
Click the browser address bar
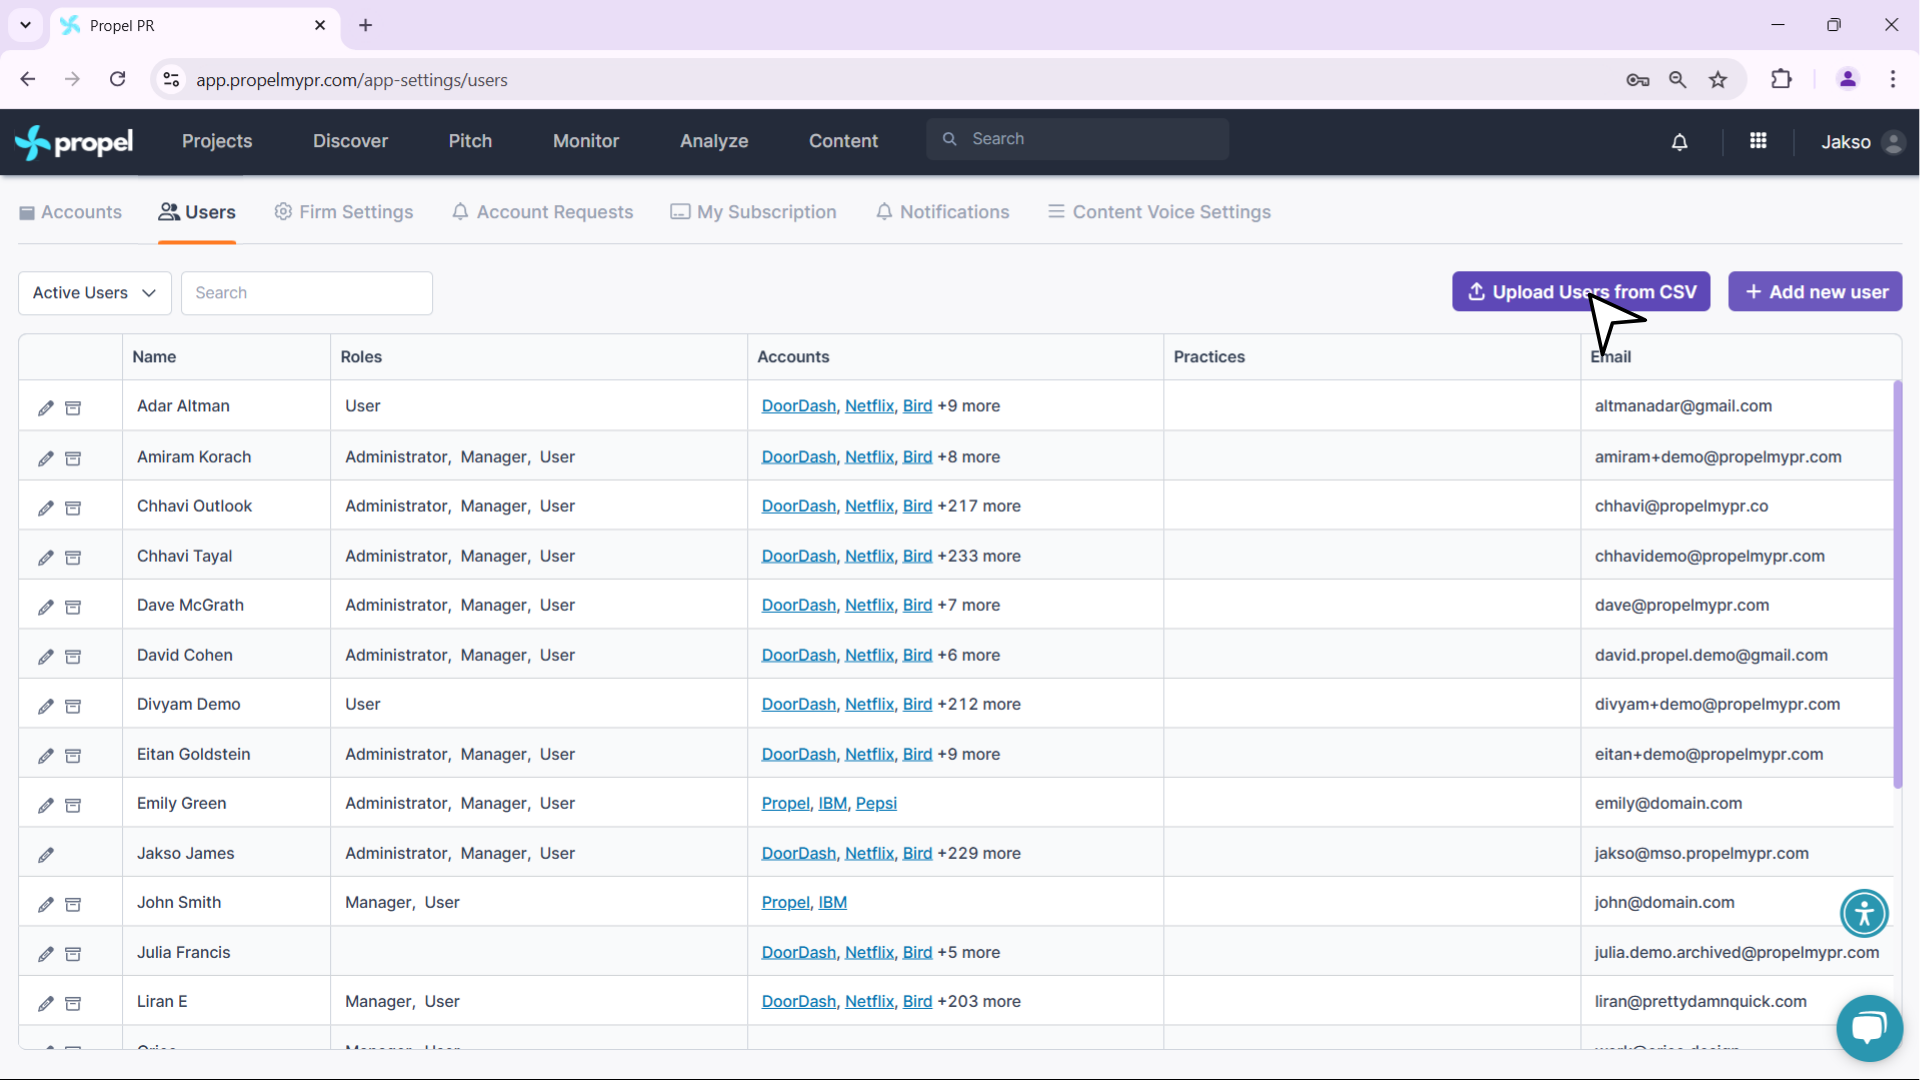[x=900, y=80]
